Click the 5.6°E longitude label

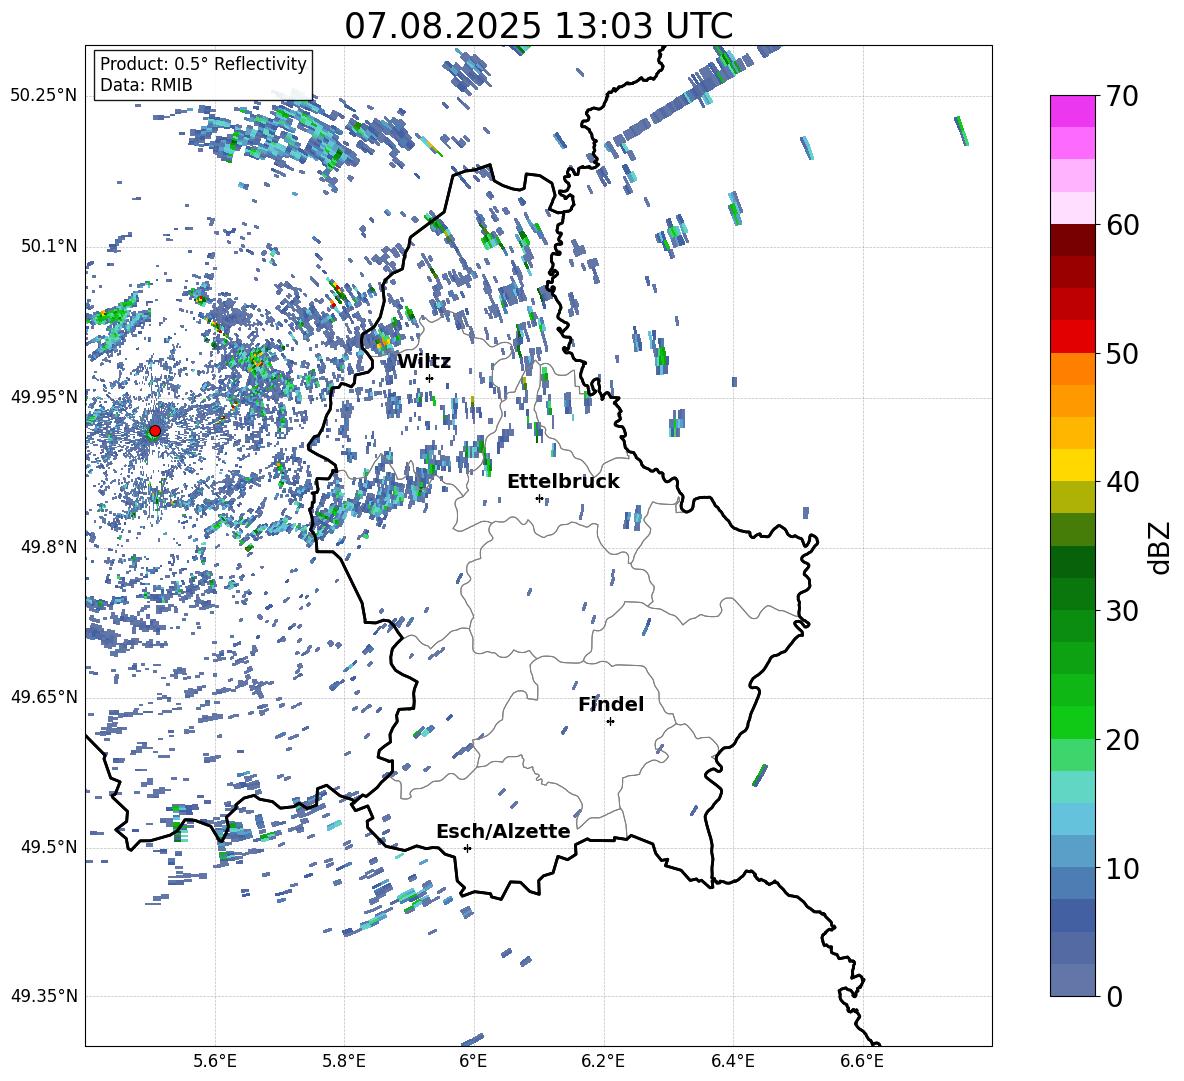215,1061
